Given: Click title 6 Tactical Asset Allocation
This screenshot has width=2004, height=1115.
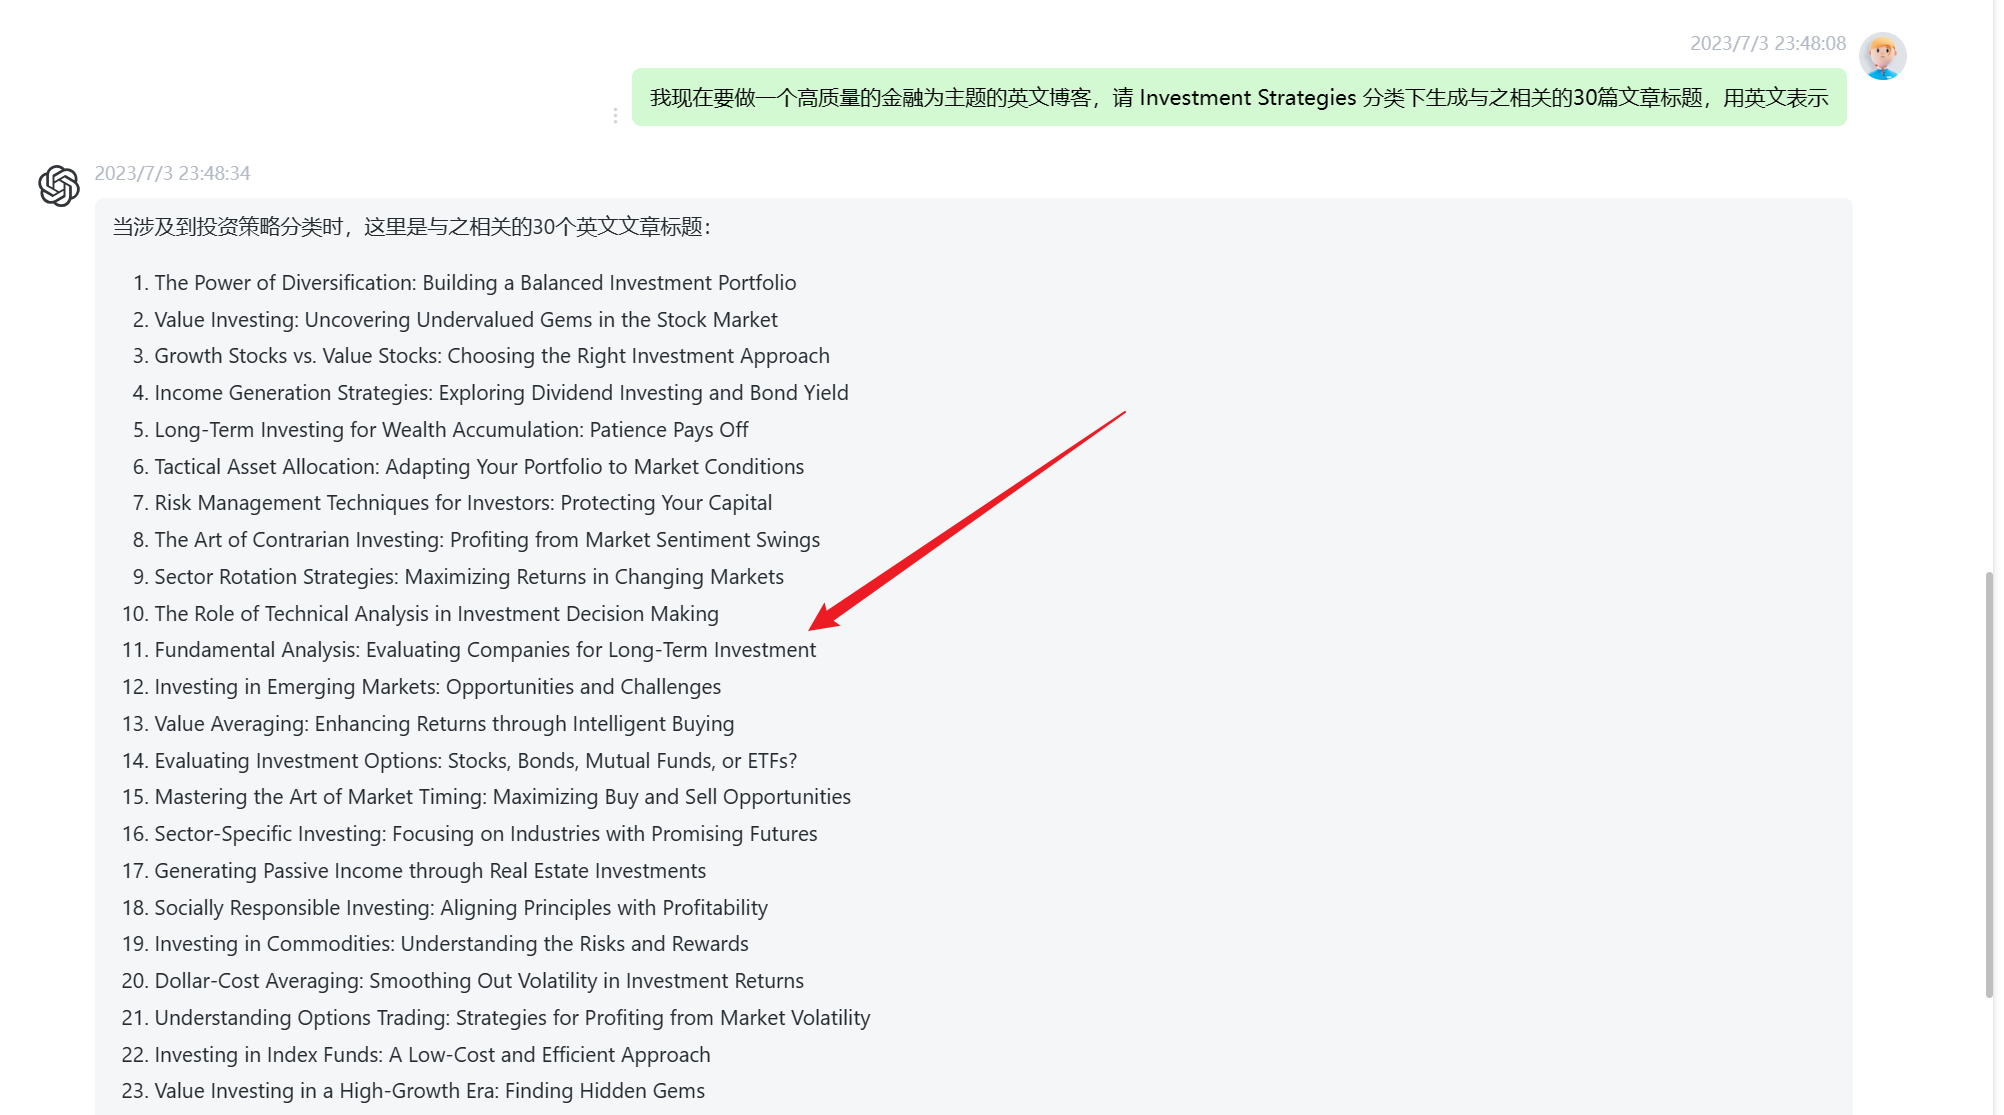Looking at the screenshot, I should point(479,467).
